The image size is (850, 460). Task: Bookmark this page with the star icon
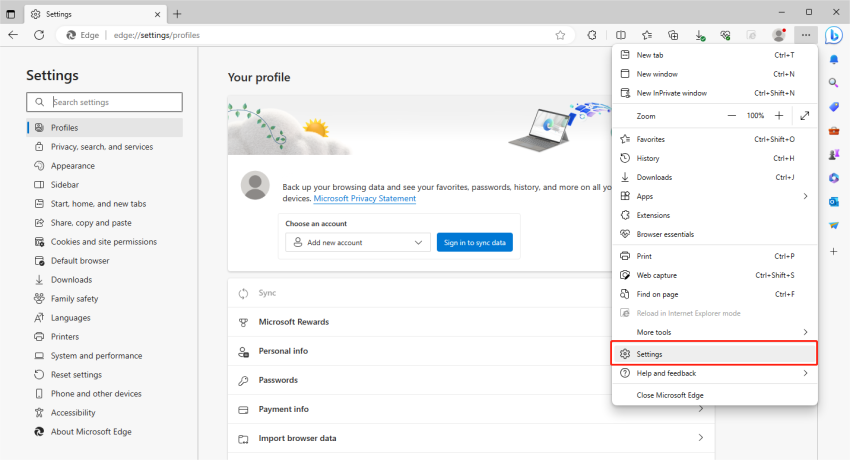click(560, 35)
